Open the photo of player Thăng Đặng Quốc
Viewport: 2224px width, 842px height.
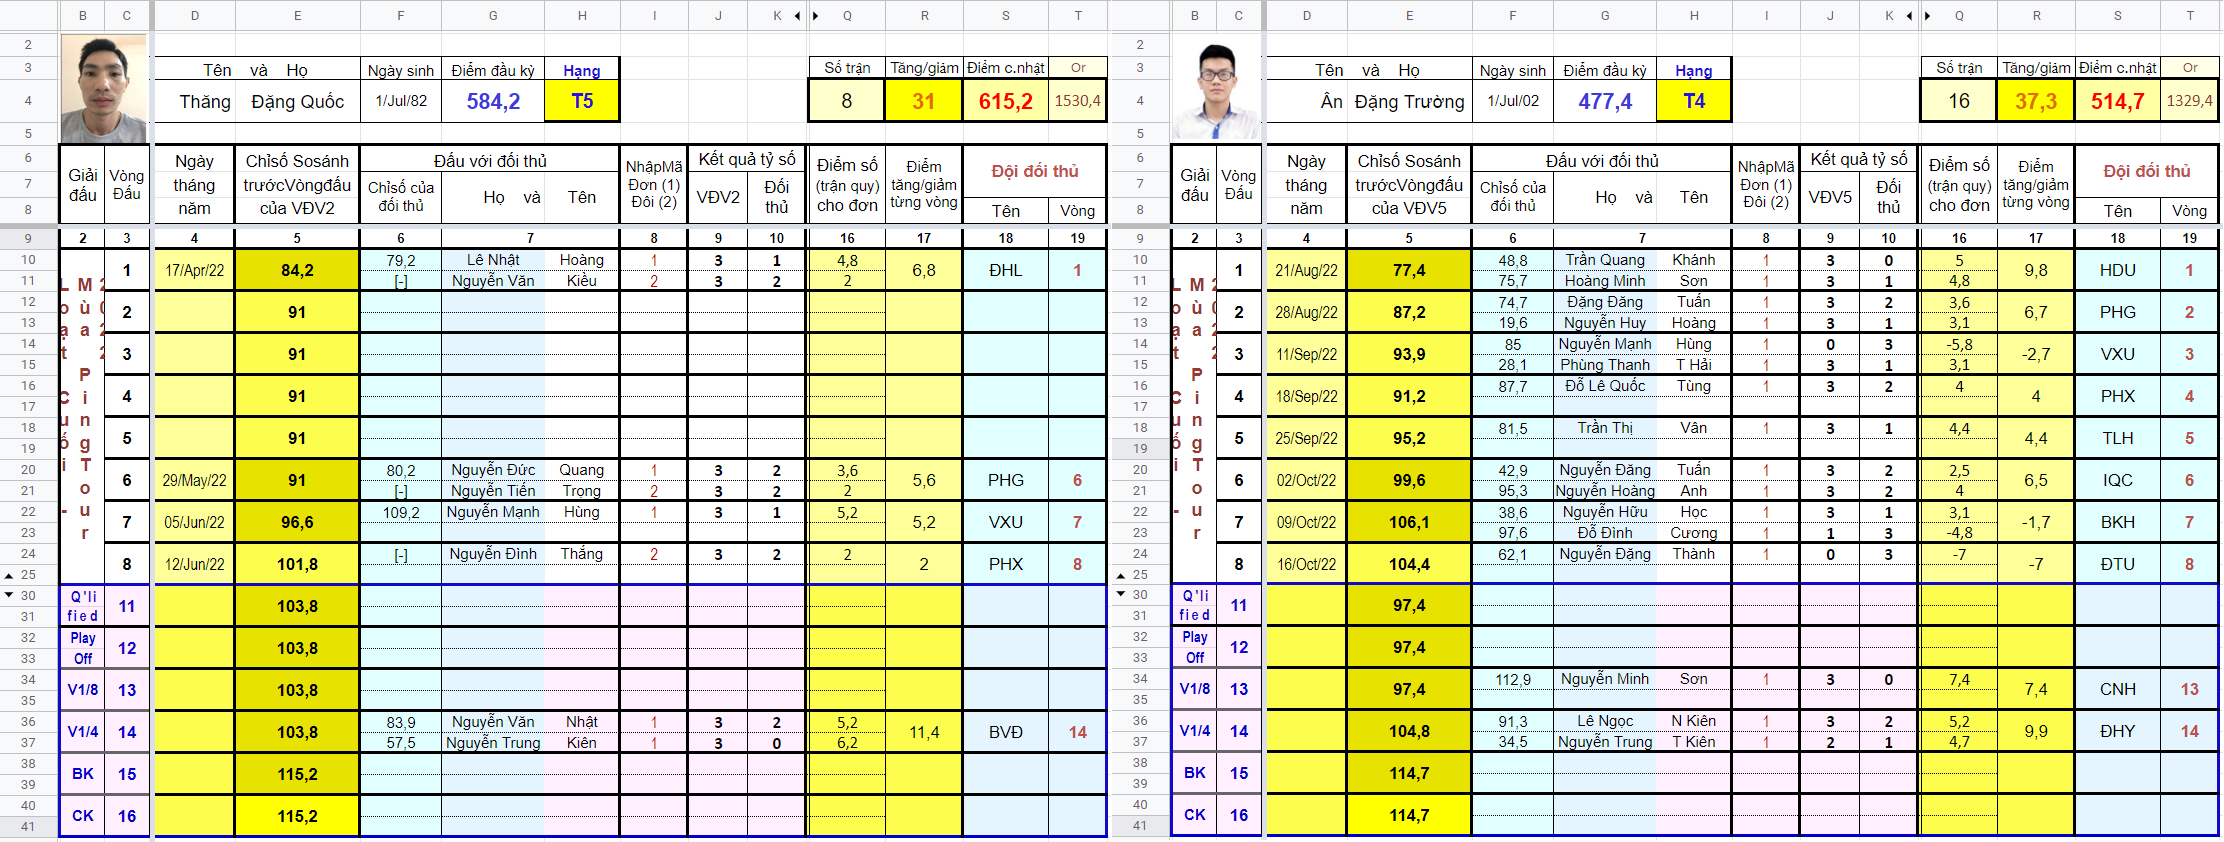104,89
